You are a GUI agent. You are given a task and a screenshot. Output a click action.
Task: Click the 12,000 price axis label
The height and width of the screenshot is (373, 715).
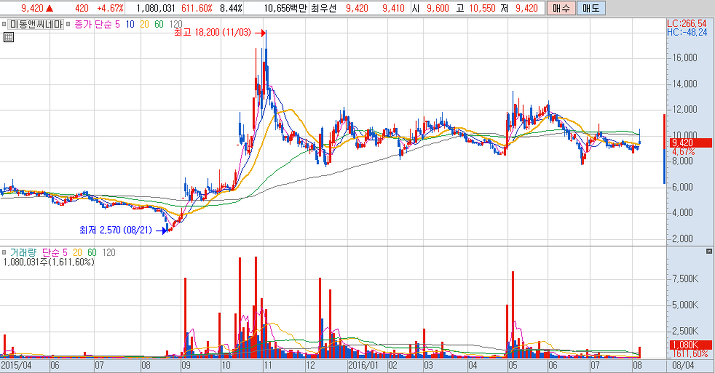(x=684, y=109)
